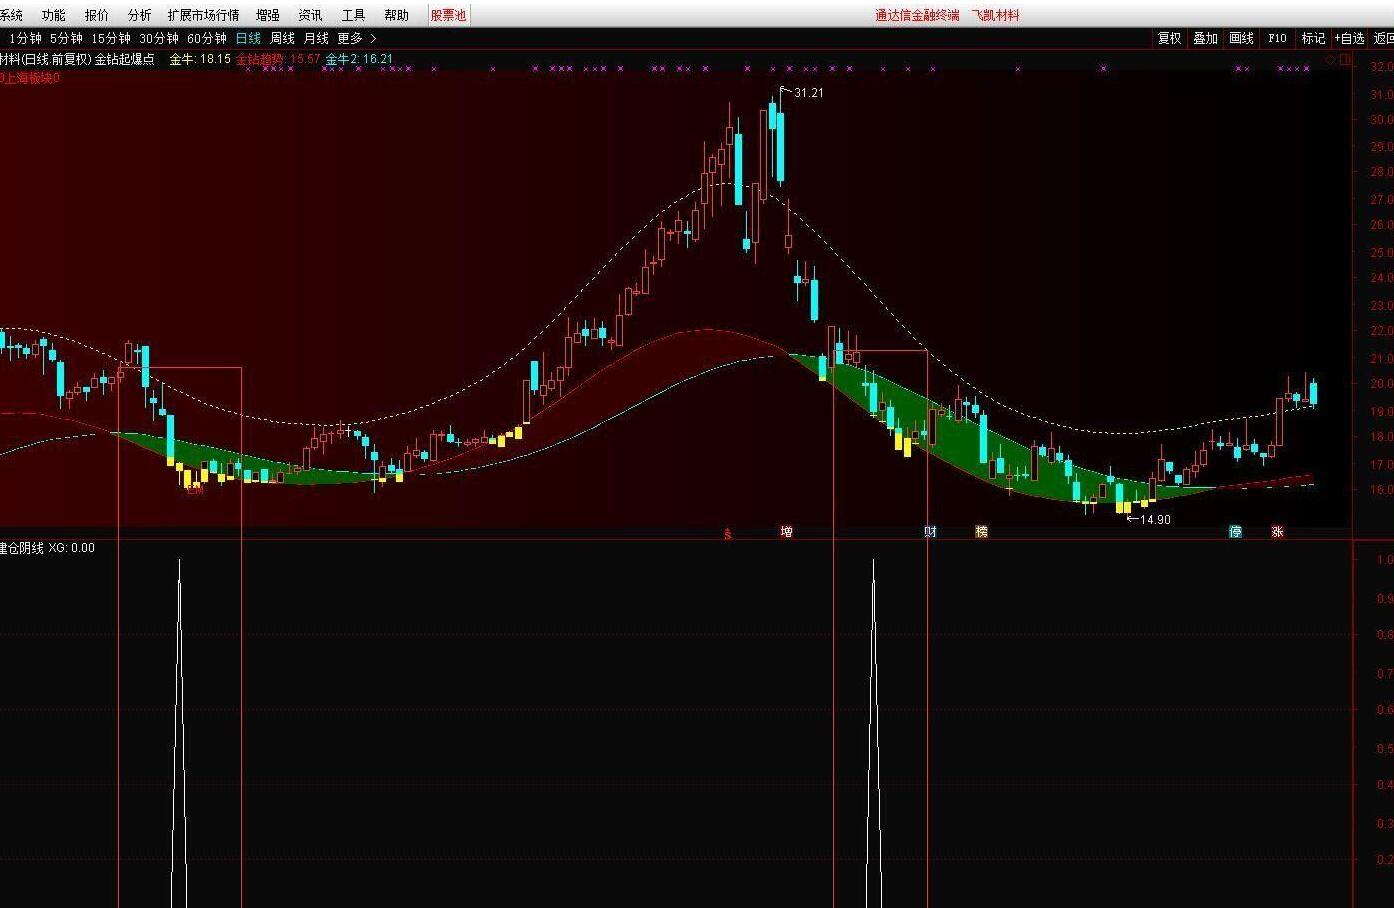Open the 报价 menu
The height and width of the screenshot is (908, 1394).
[x=97, y=15]
